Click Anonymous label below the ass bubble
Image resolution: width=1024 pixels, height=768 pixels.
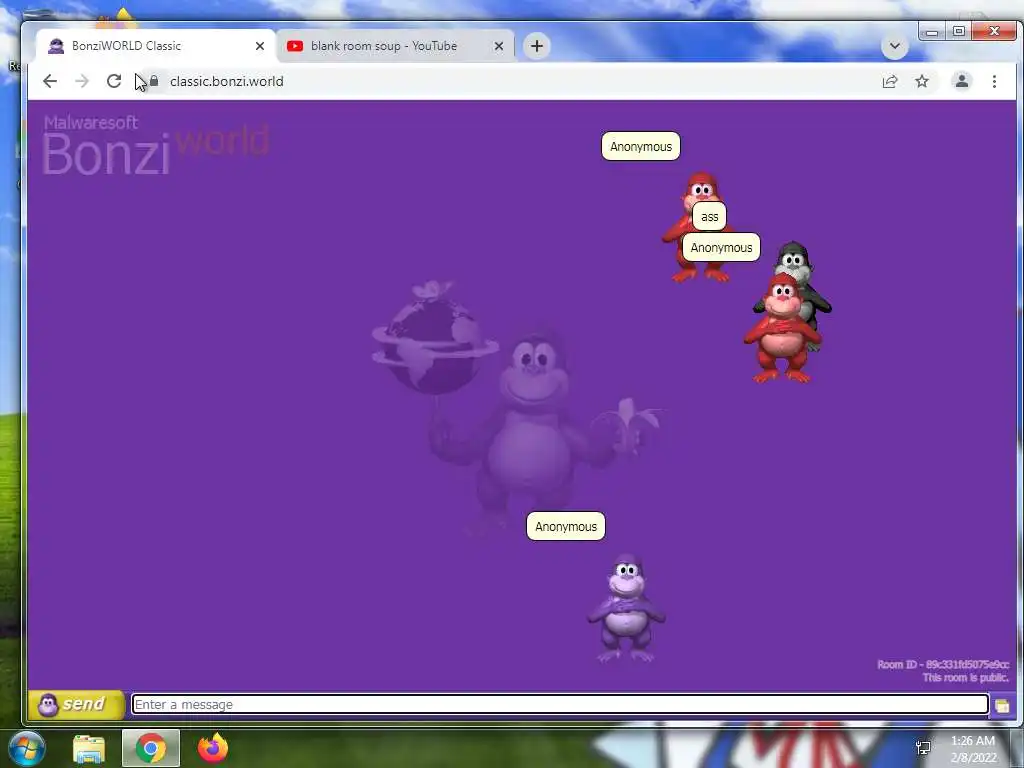coord(721,248)
